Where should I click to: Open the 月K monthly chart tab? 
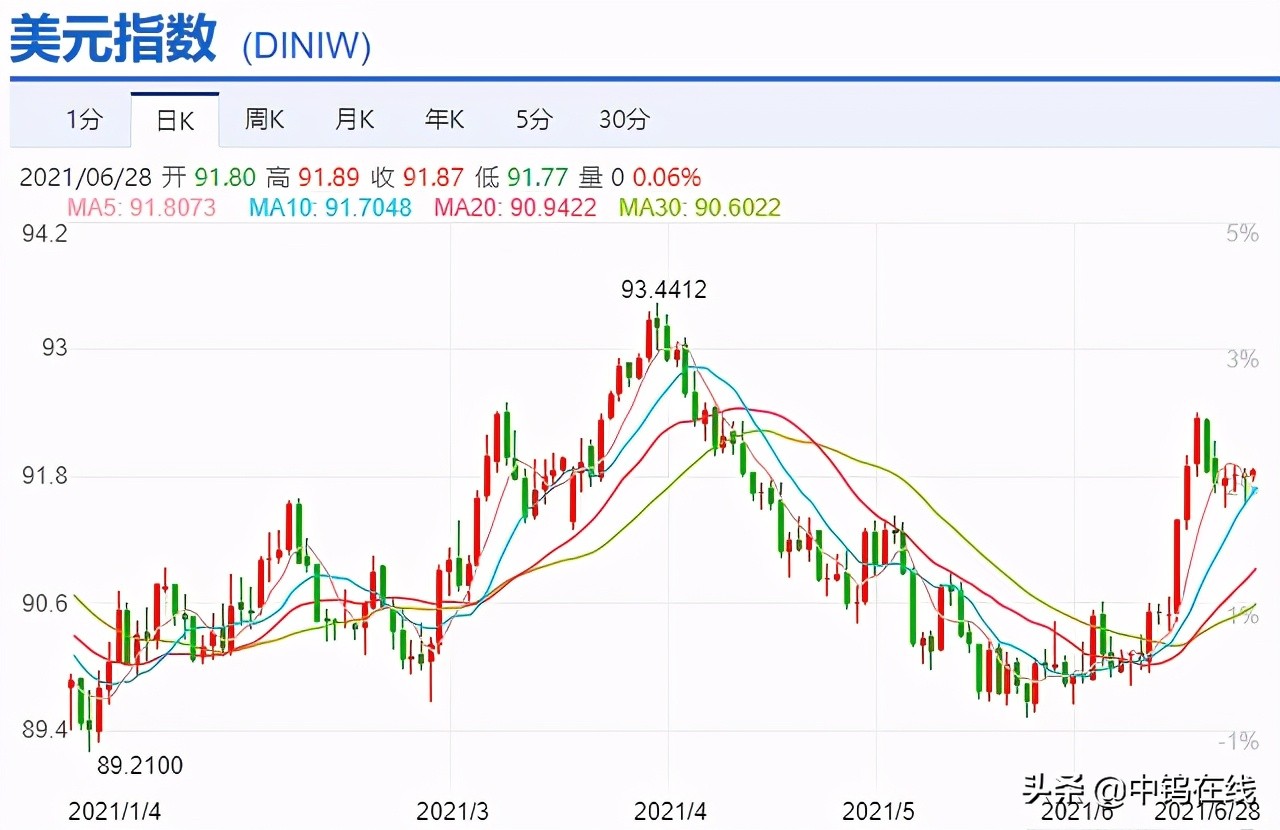tap(354, 120)
